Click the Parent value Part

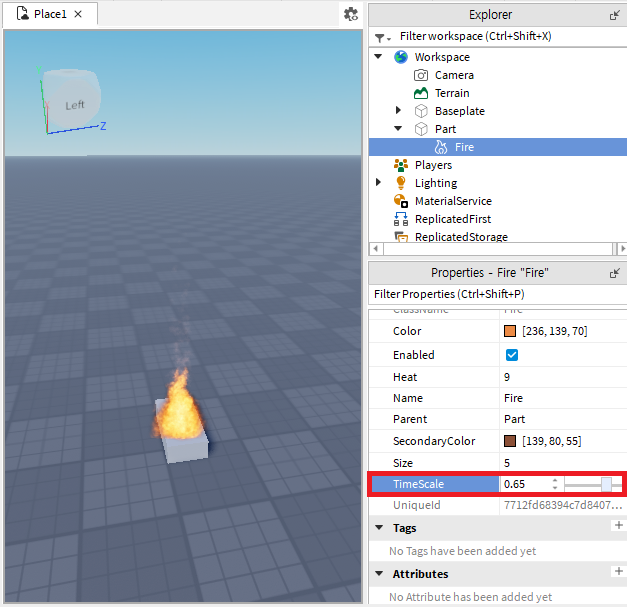tap(514, 419)
